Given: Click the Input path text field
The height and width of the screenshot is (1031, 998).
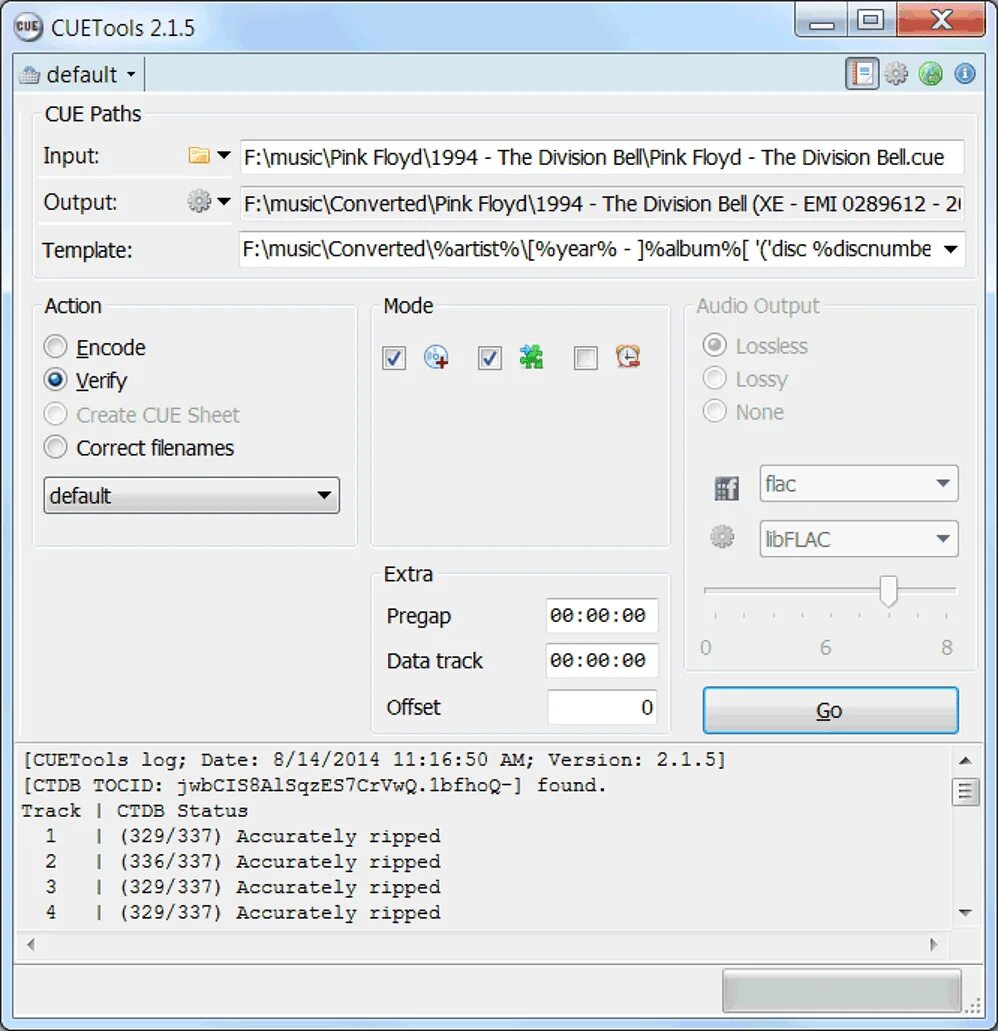Looking at the screenshot, I should (x=602, y=157).
